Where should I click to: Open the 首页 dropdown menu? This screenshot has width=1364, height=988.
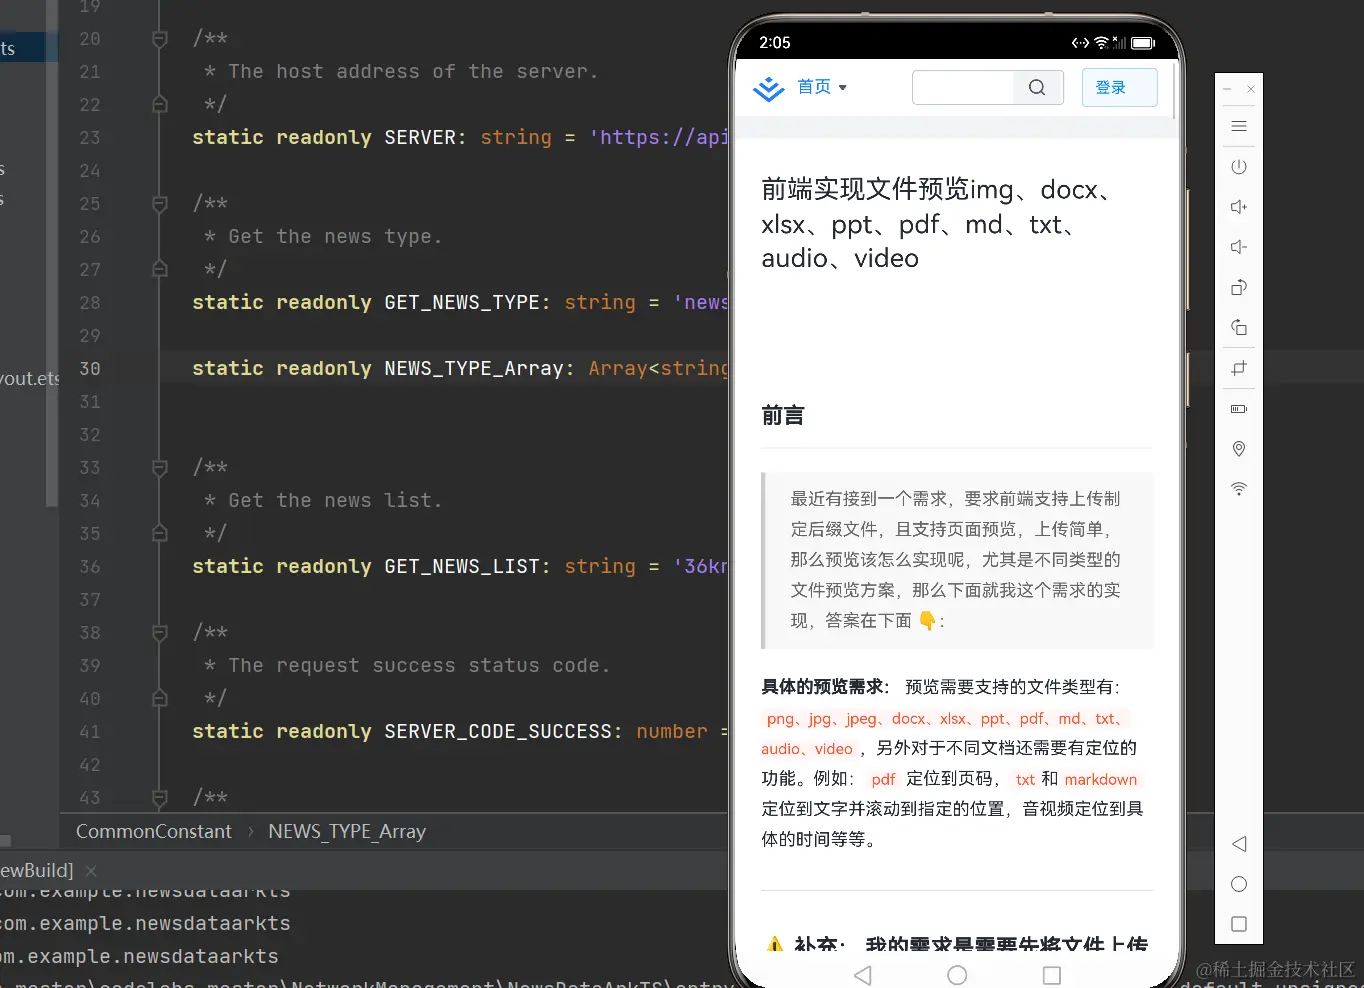coord(822,87)
